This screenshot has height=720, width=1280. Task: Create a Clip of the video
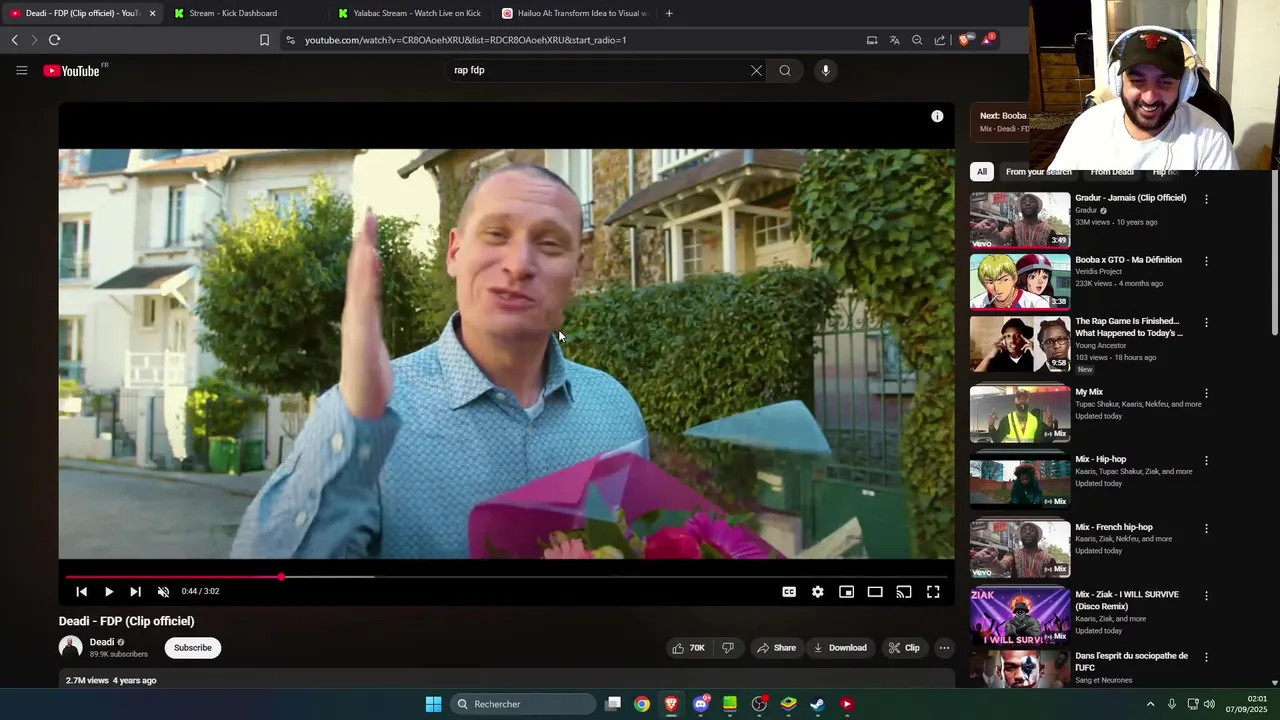(x=904, y=648)
